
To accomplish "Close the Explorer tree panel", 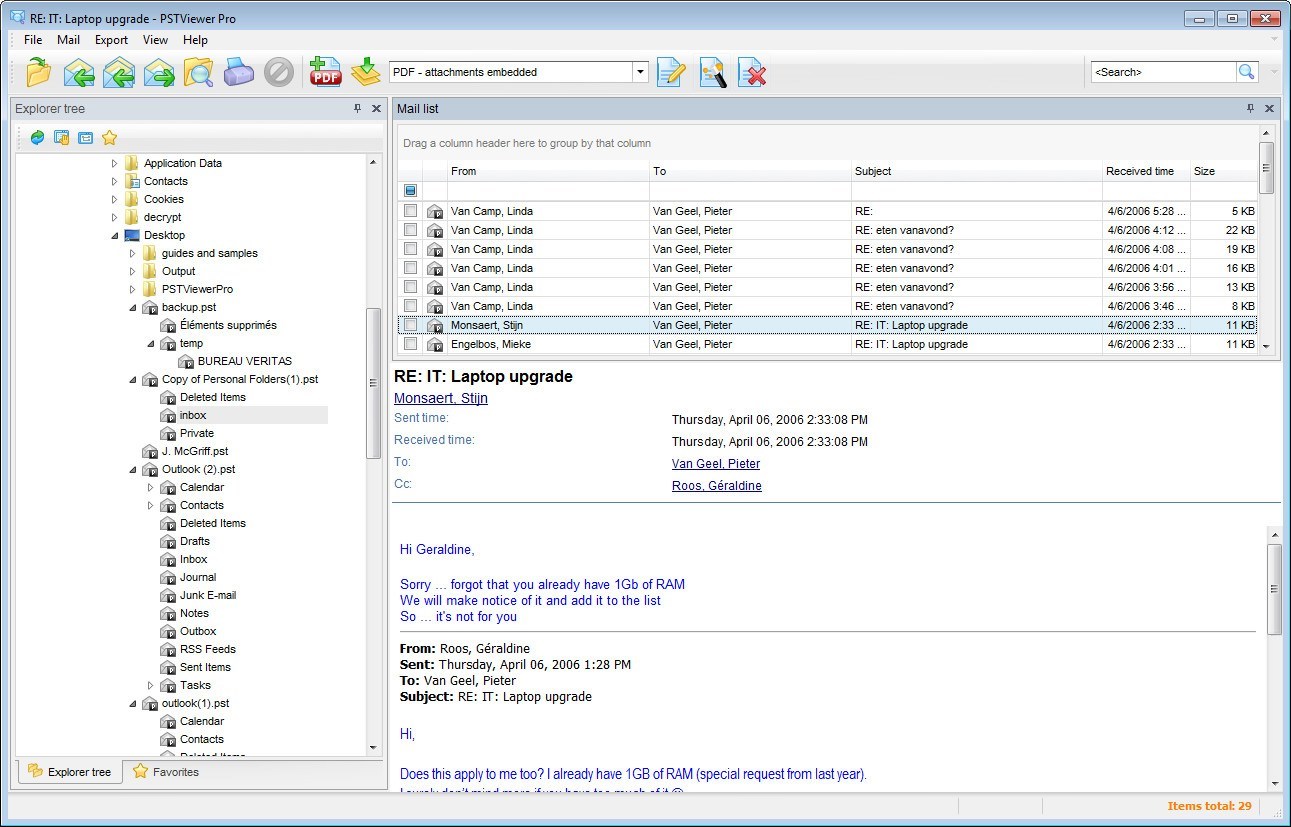I will coord(376,108).
